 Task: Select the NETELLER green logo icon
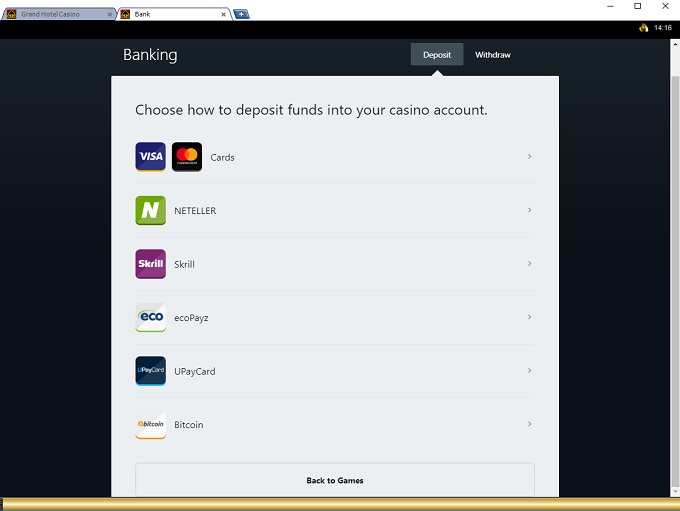pyautogui.click(x=150, y=211)
